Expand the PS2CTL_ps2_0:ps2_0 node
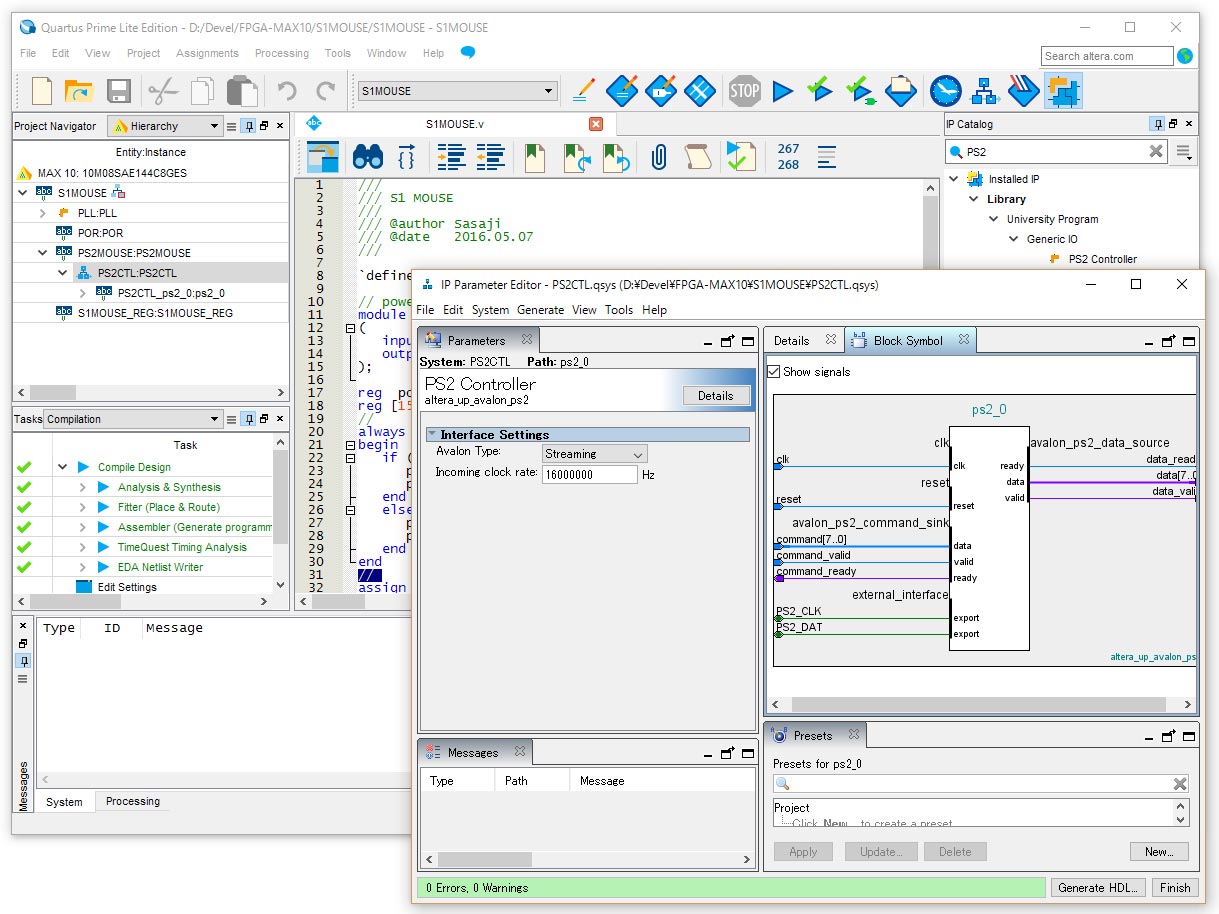This screenshot has height=914, width=1219. (83, 293)
